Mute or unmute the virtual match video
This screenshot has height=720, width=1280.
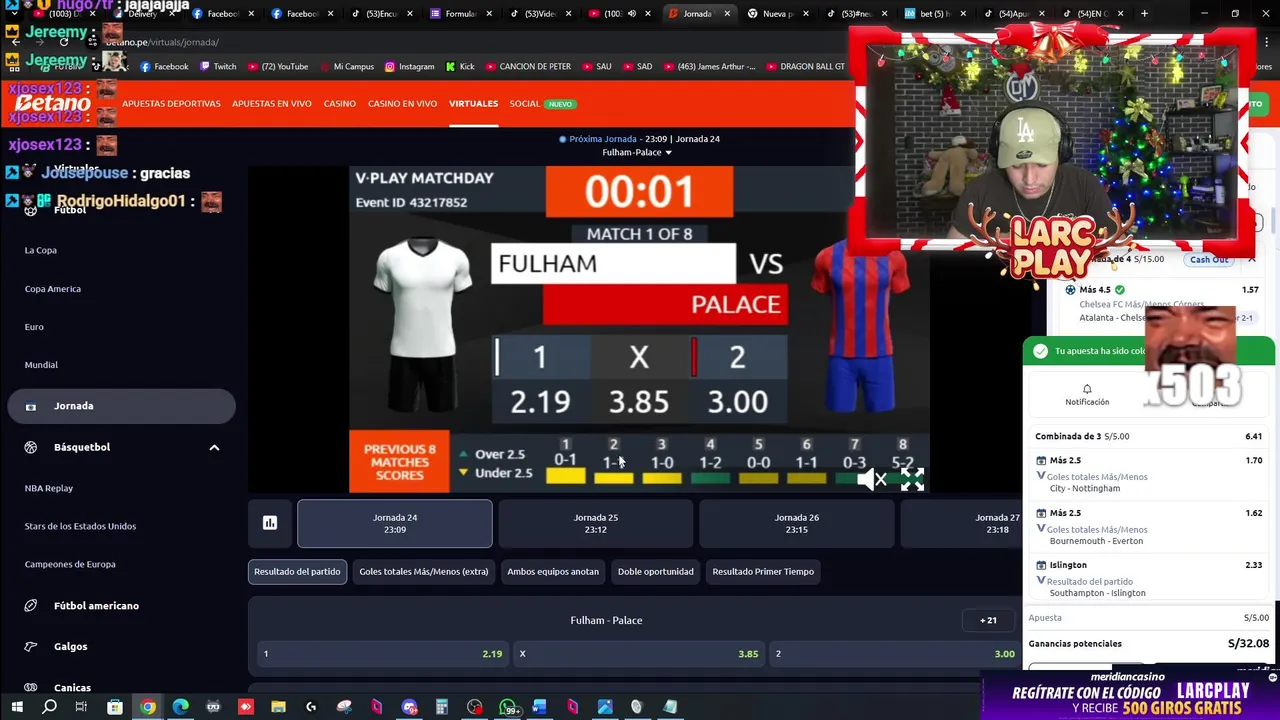coord(872,480)
